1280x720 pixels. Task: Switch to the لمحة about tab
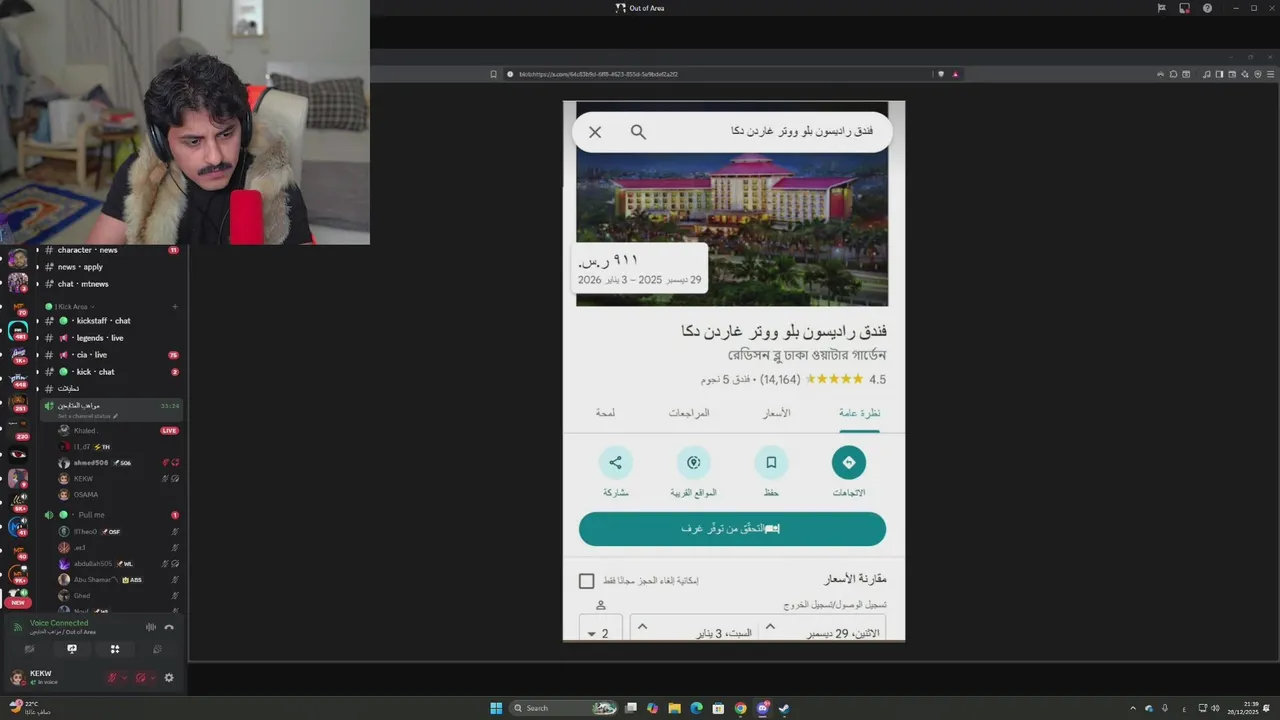[605, 413]
